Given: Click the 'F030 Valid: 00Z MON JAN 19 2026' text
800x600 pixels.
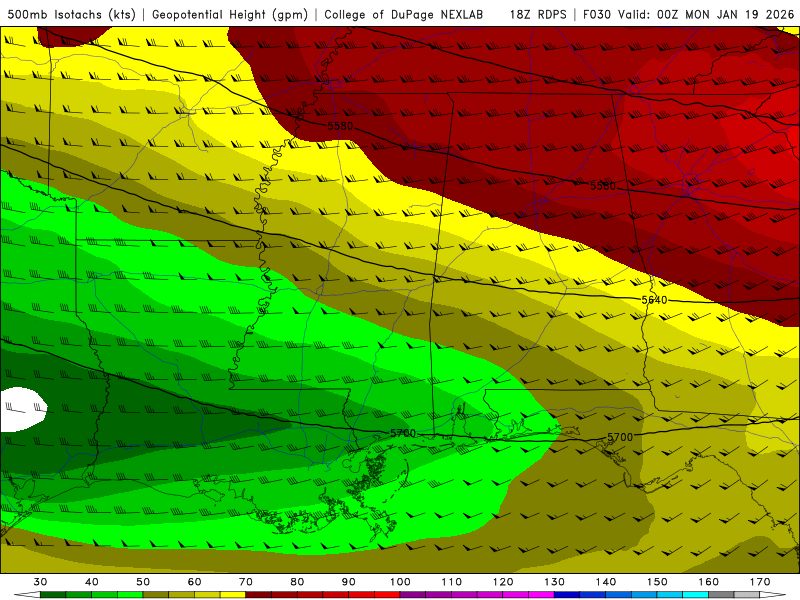Looking at the screenshot, I should tap(688, 15).
